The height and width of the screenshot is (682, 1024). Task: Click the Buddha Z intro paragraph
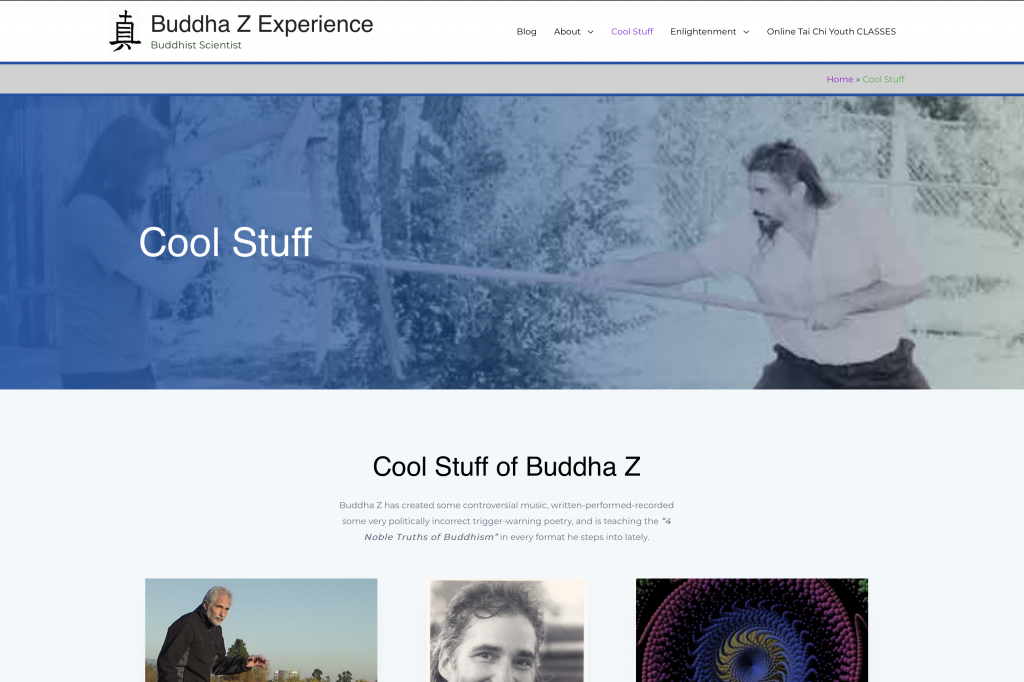[507, 521]
